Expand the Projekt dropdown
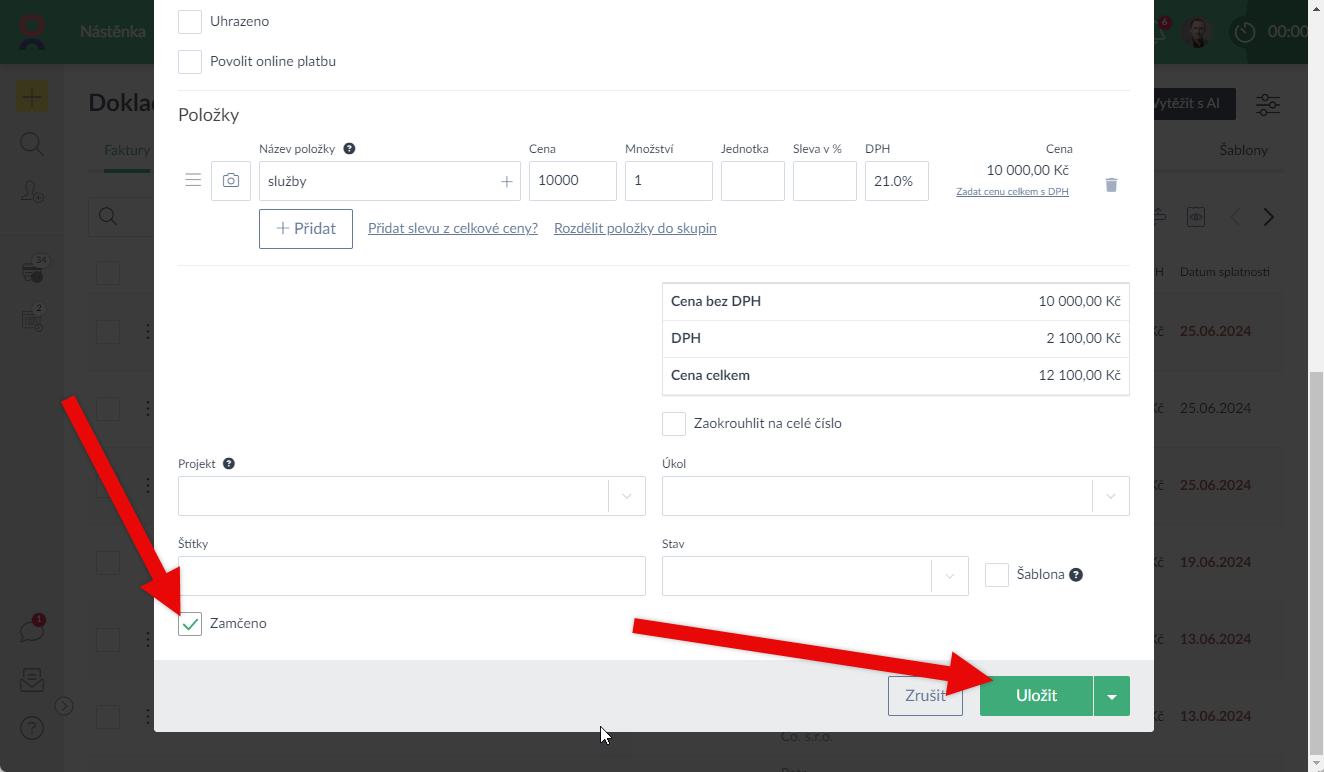Viewport: 1324px width, 772px height. click(627, 496)
